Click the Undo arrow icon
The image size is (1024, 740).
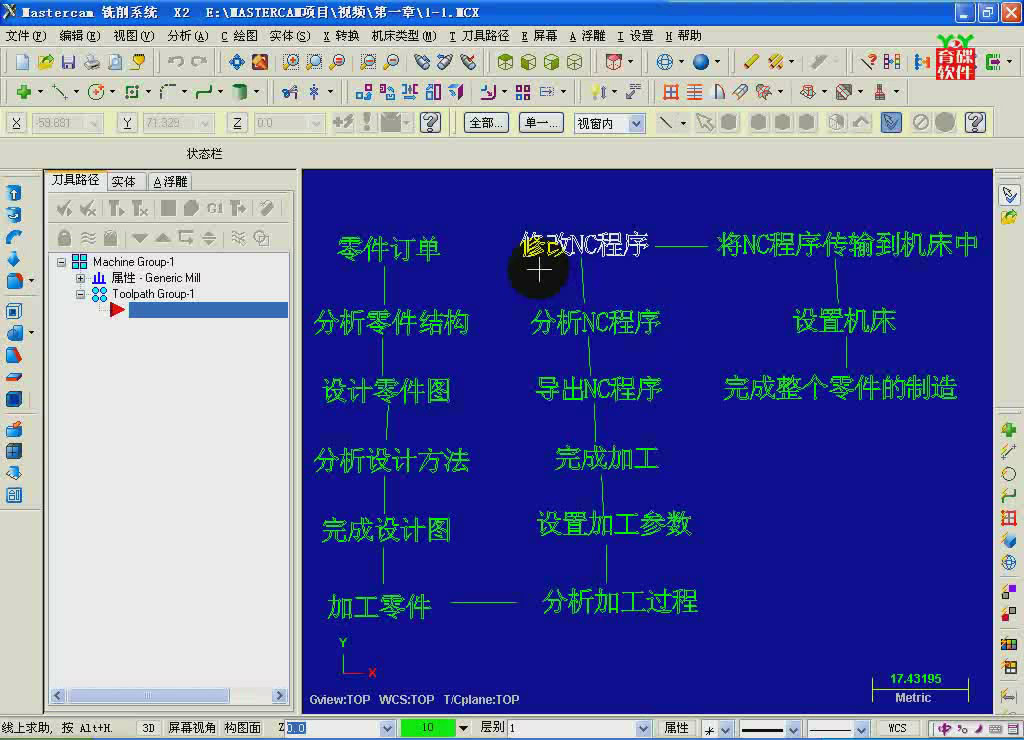175,62
